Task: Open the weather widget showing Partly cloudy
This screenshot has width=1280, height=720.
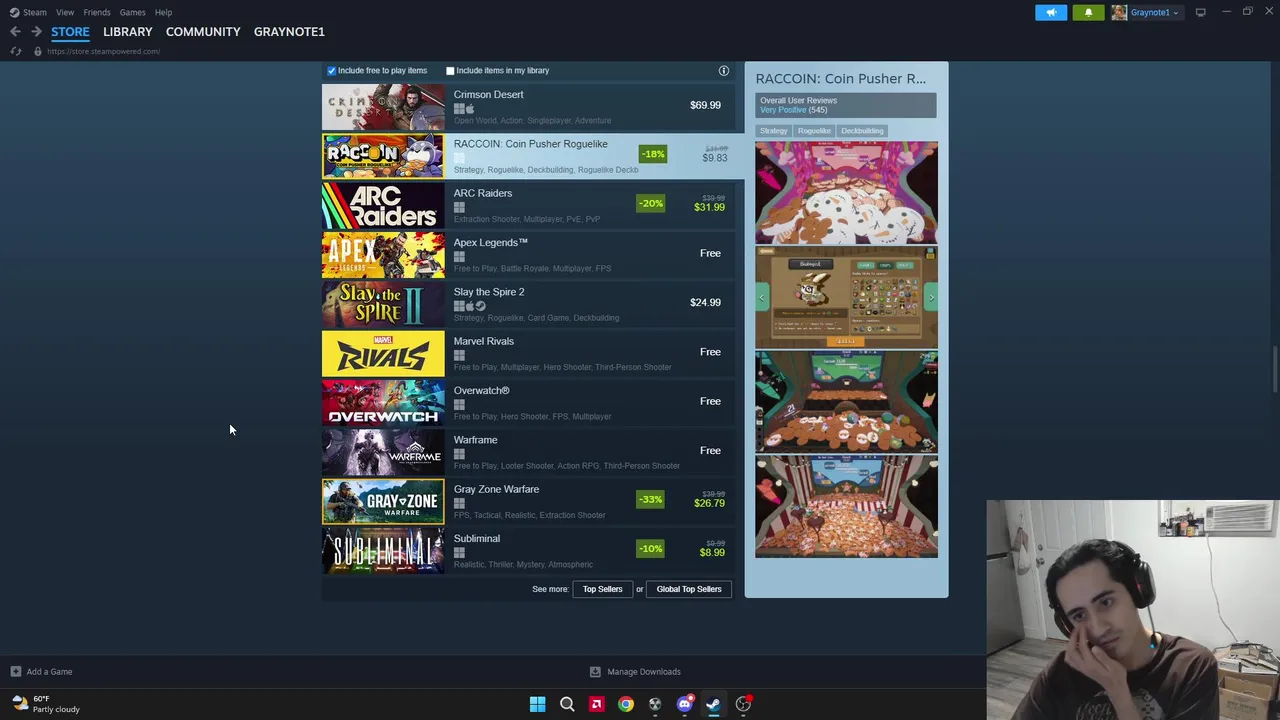Action: 46,704
